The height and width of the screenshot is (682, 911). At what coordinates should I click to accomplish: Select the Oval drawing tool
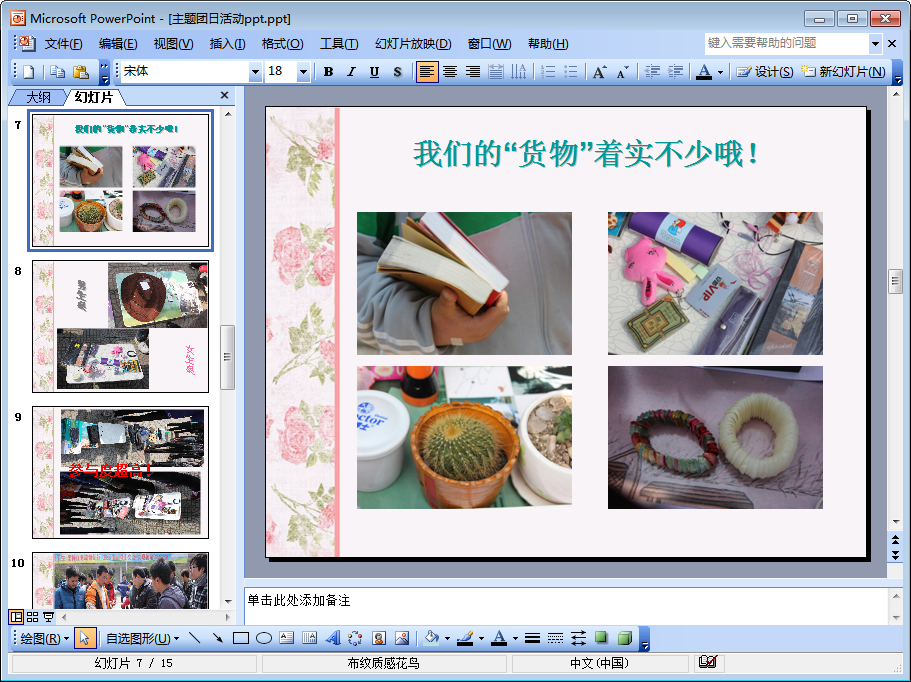(x=264, y=638)
